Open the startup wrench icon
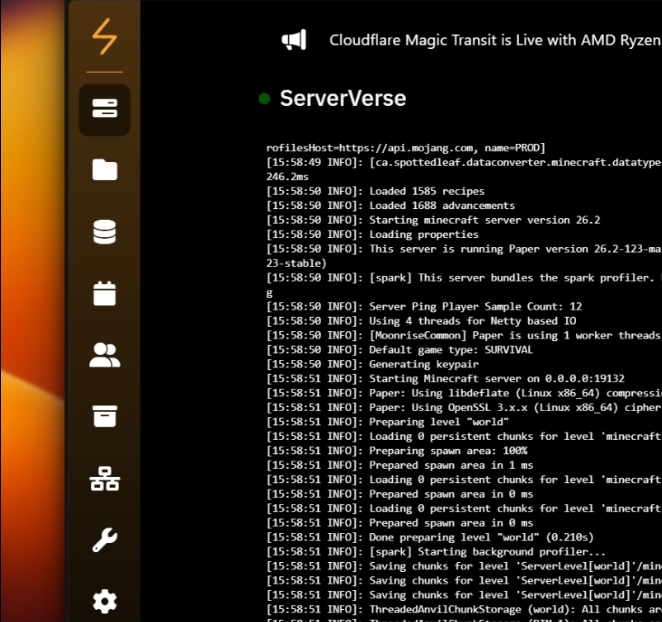 pos(105,540)
